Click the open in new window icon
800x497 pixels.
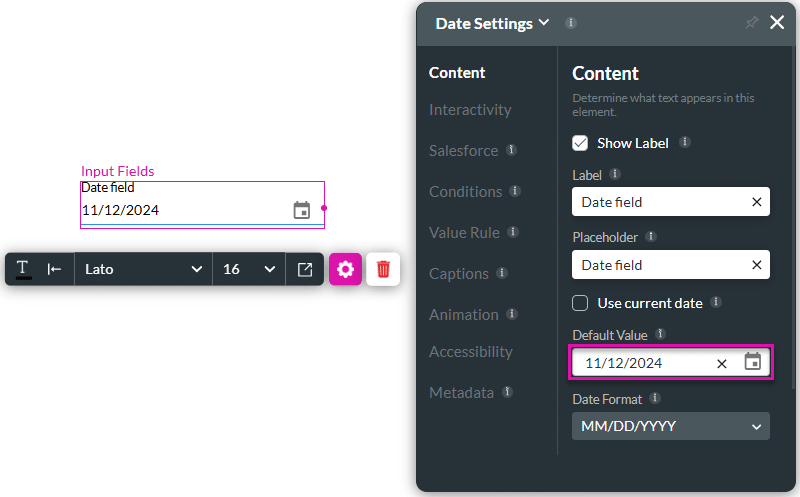click(x=305, y=269)
